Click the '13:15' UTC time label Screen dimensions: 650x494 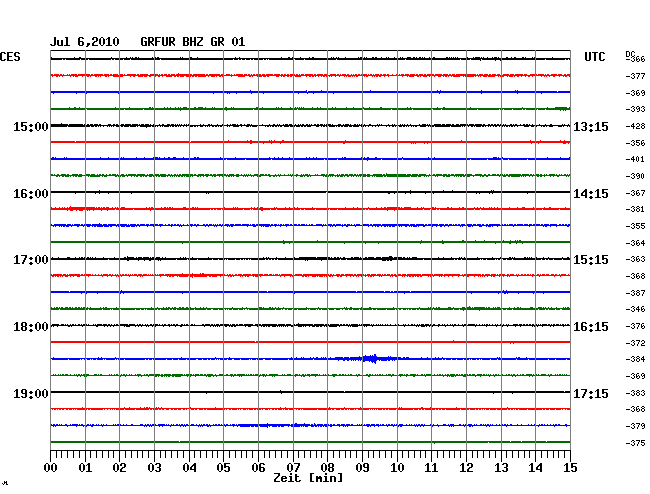coord(591,126)
